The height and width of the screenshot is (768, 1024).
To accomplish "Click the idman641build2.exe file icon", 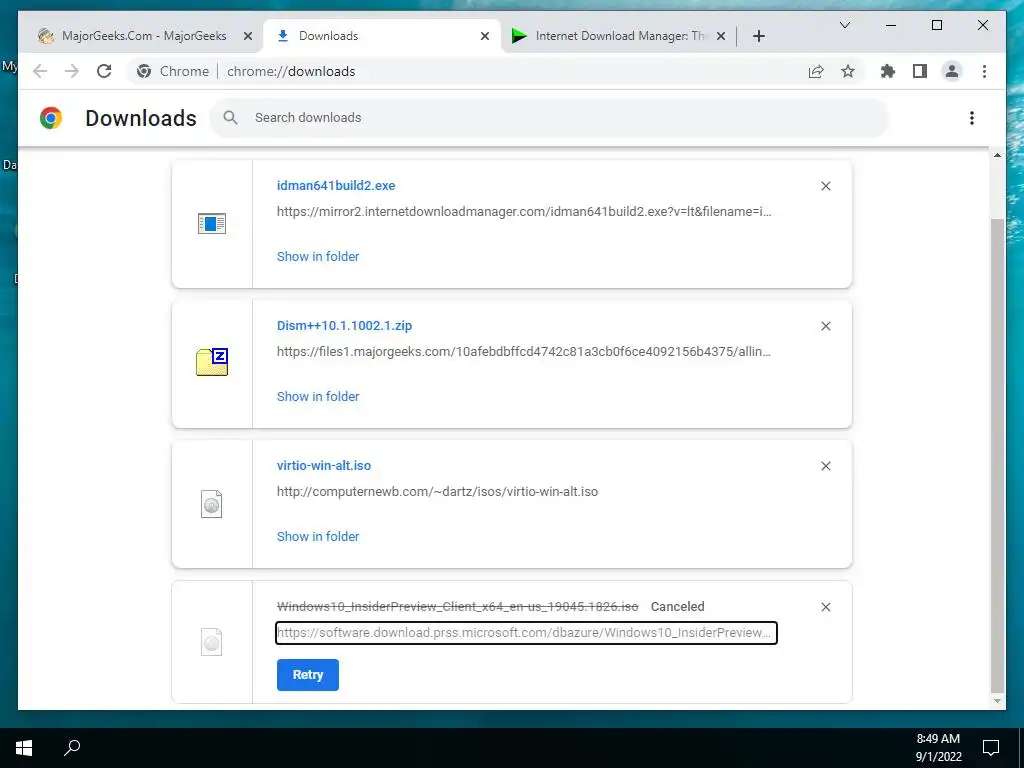I will [x=212, y=223].
